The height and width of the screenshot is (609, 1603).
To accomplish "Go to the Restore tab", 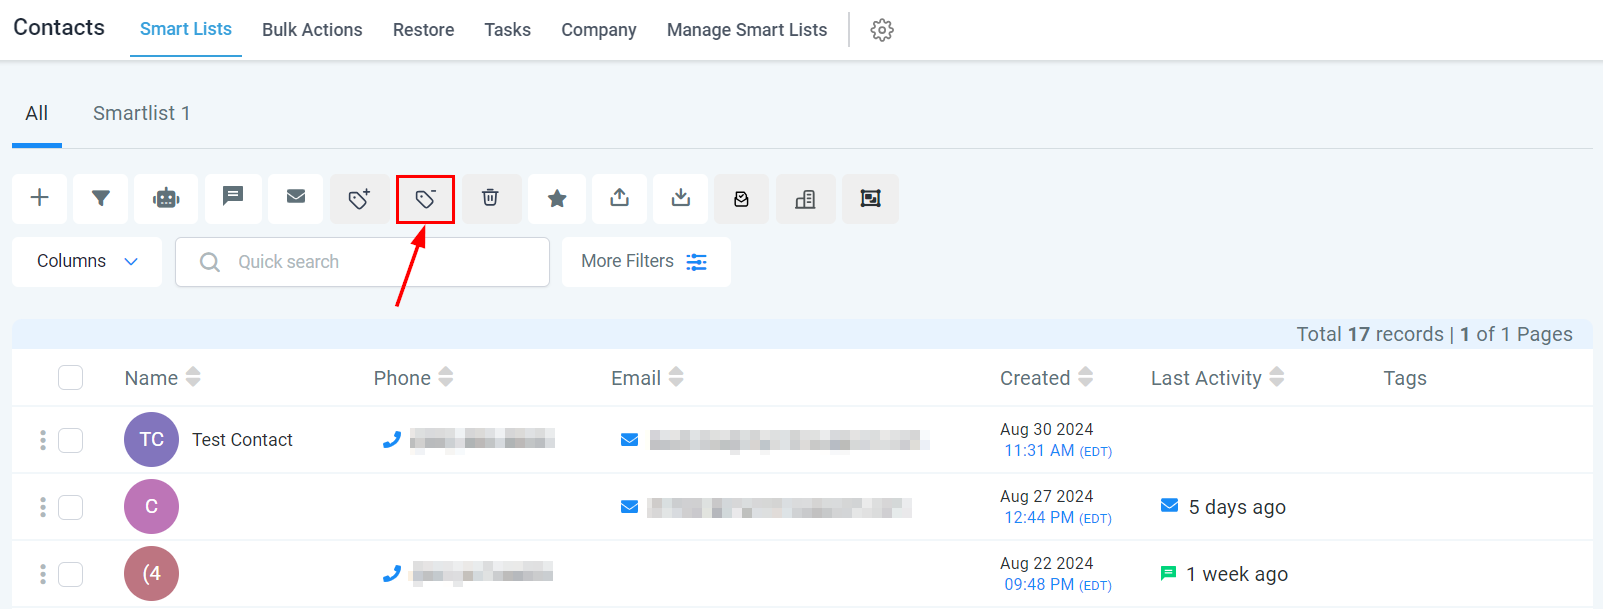I will [x=423, y=30].
